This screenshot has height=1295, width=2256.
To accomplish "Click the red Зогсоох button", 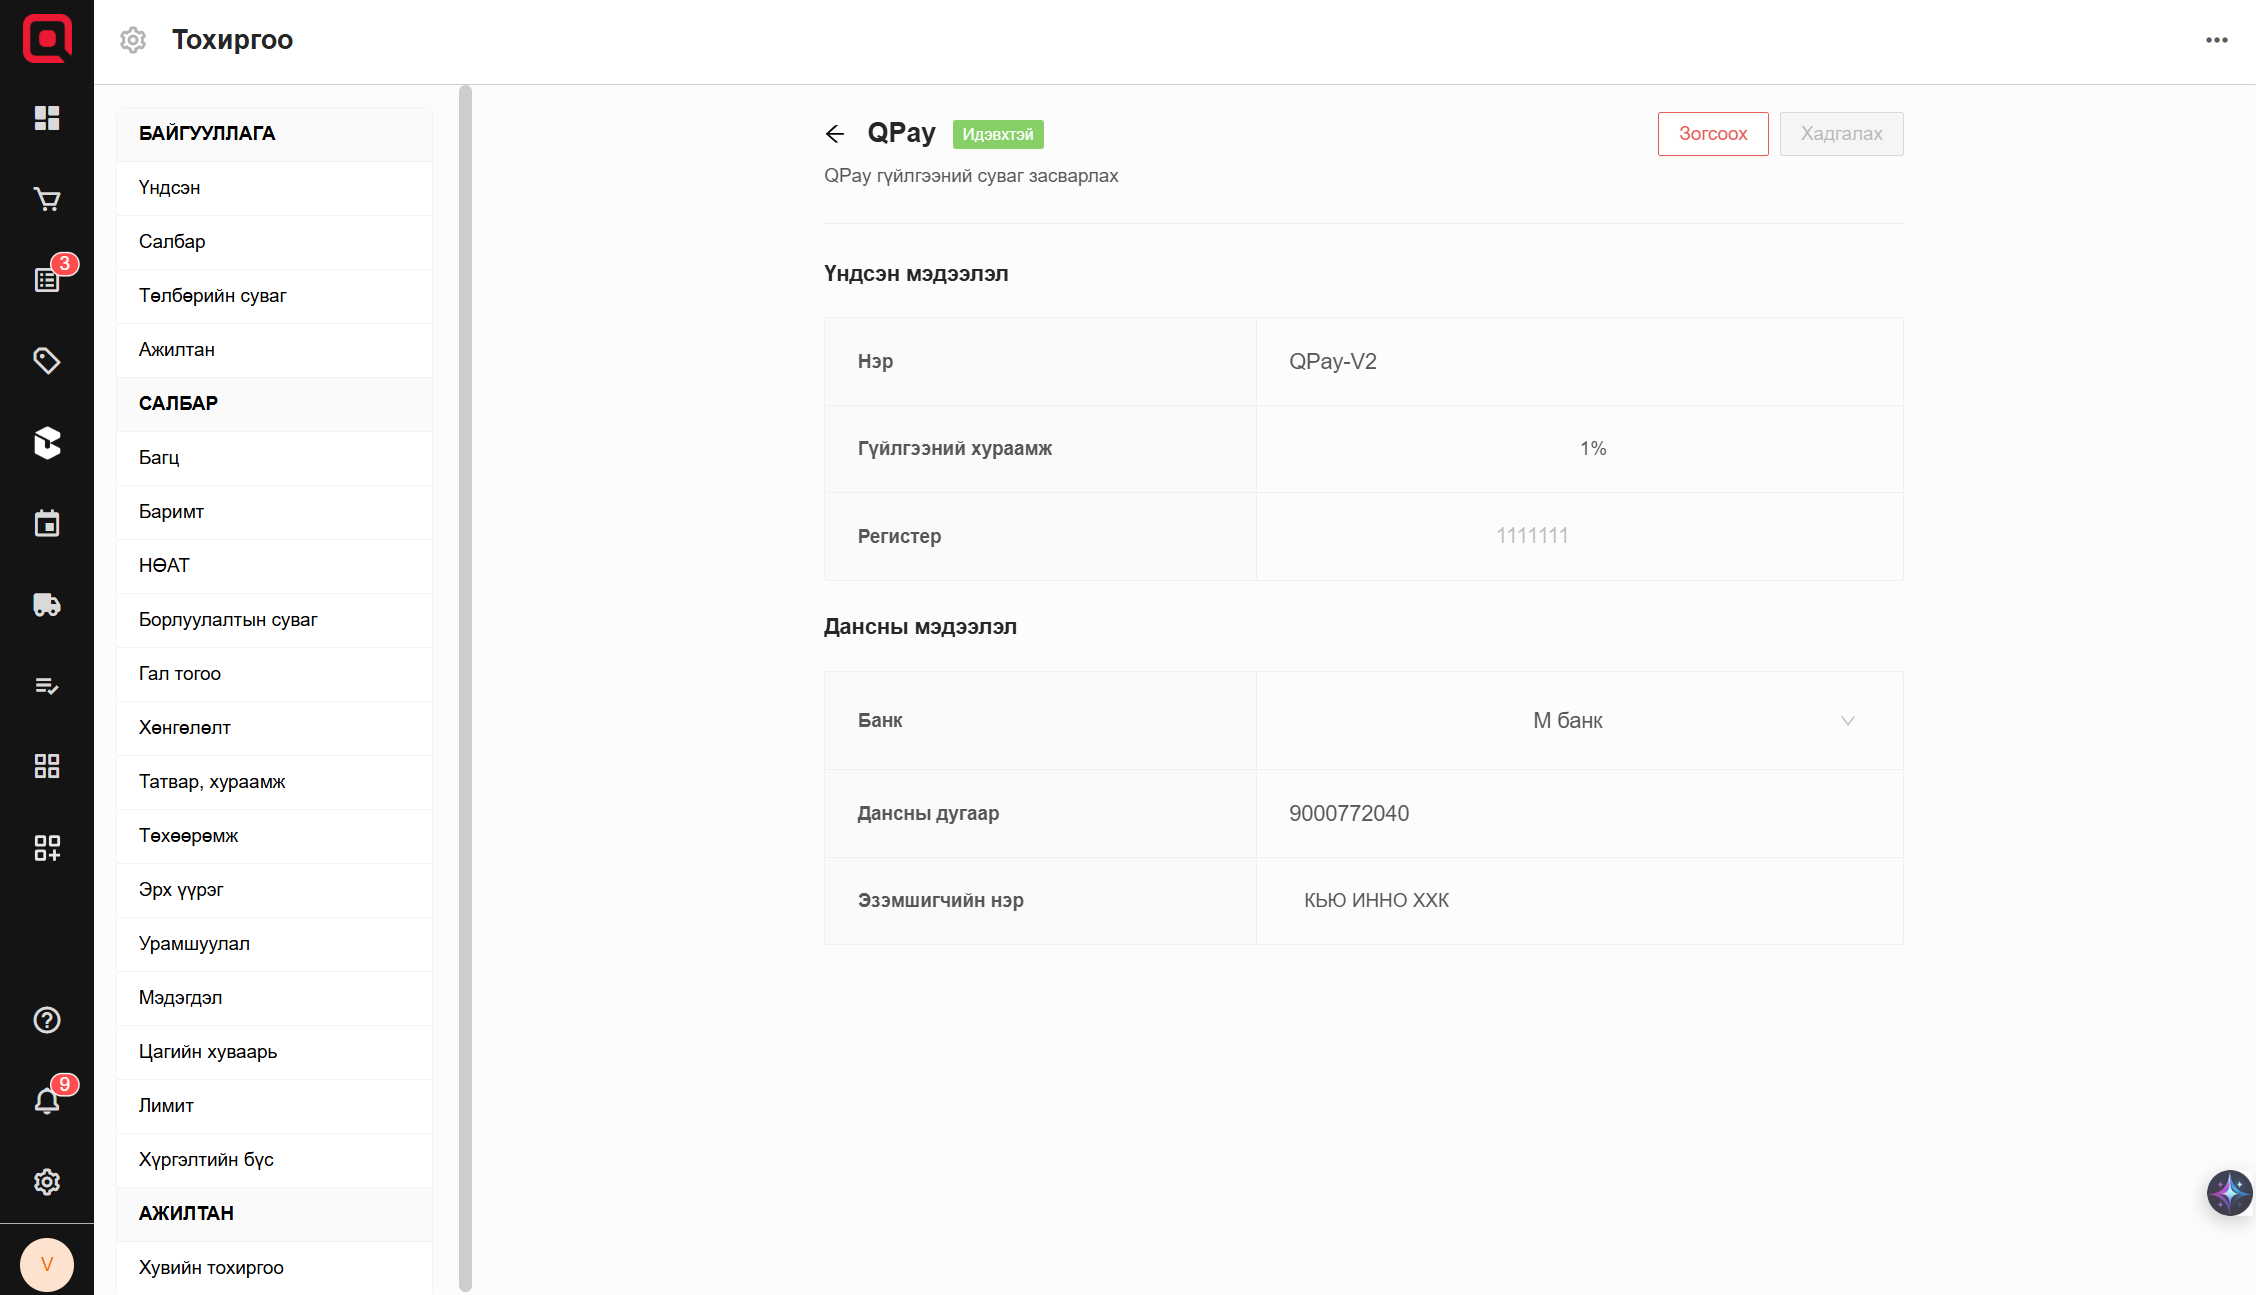I will click(1712, 134).
